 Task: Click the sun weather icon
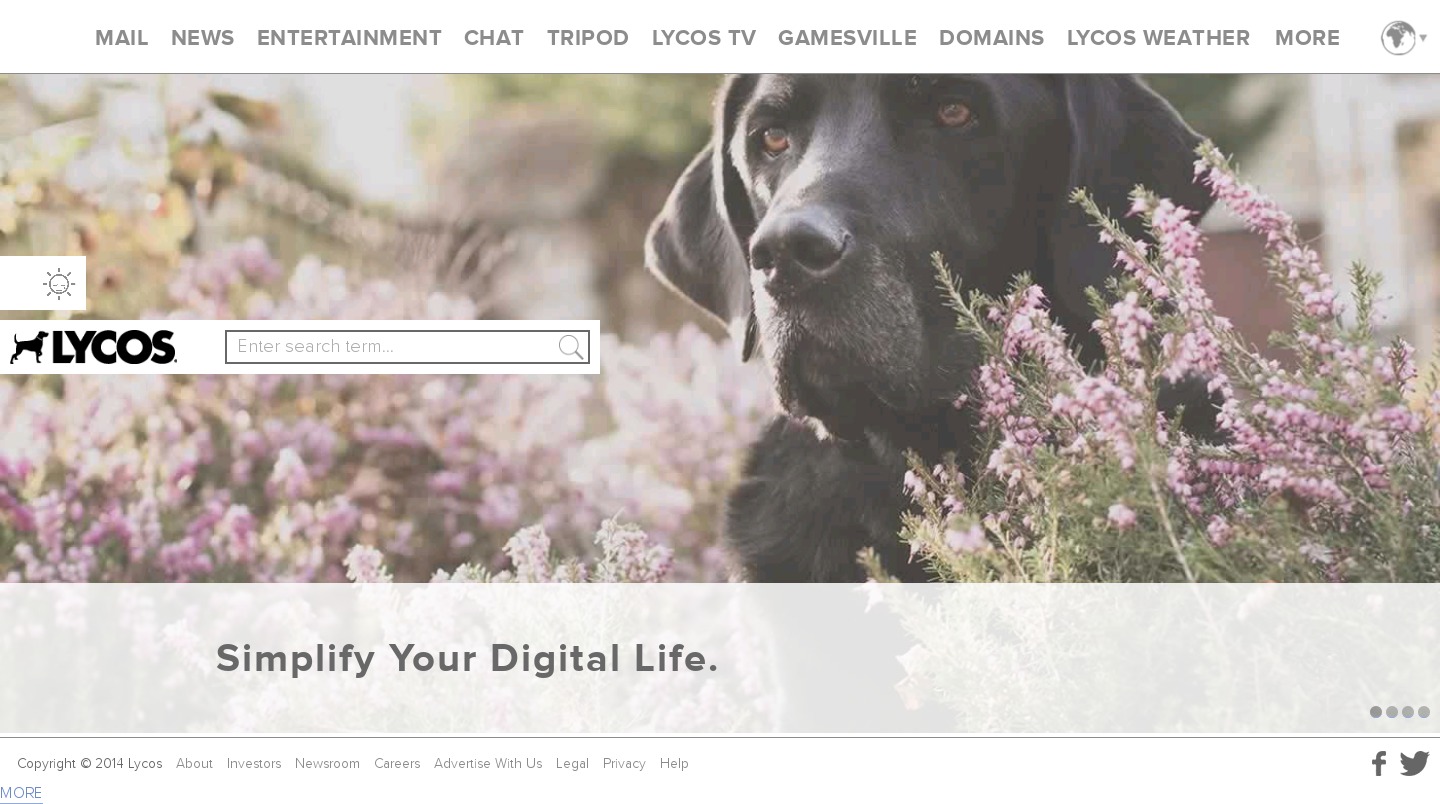59,284
